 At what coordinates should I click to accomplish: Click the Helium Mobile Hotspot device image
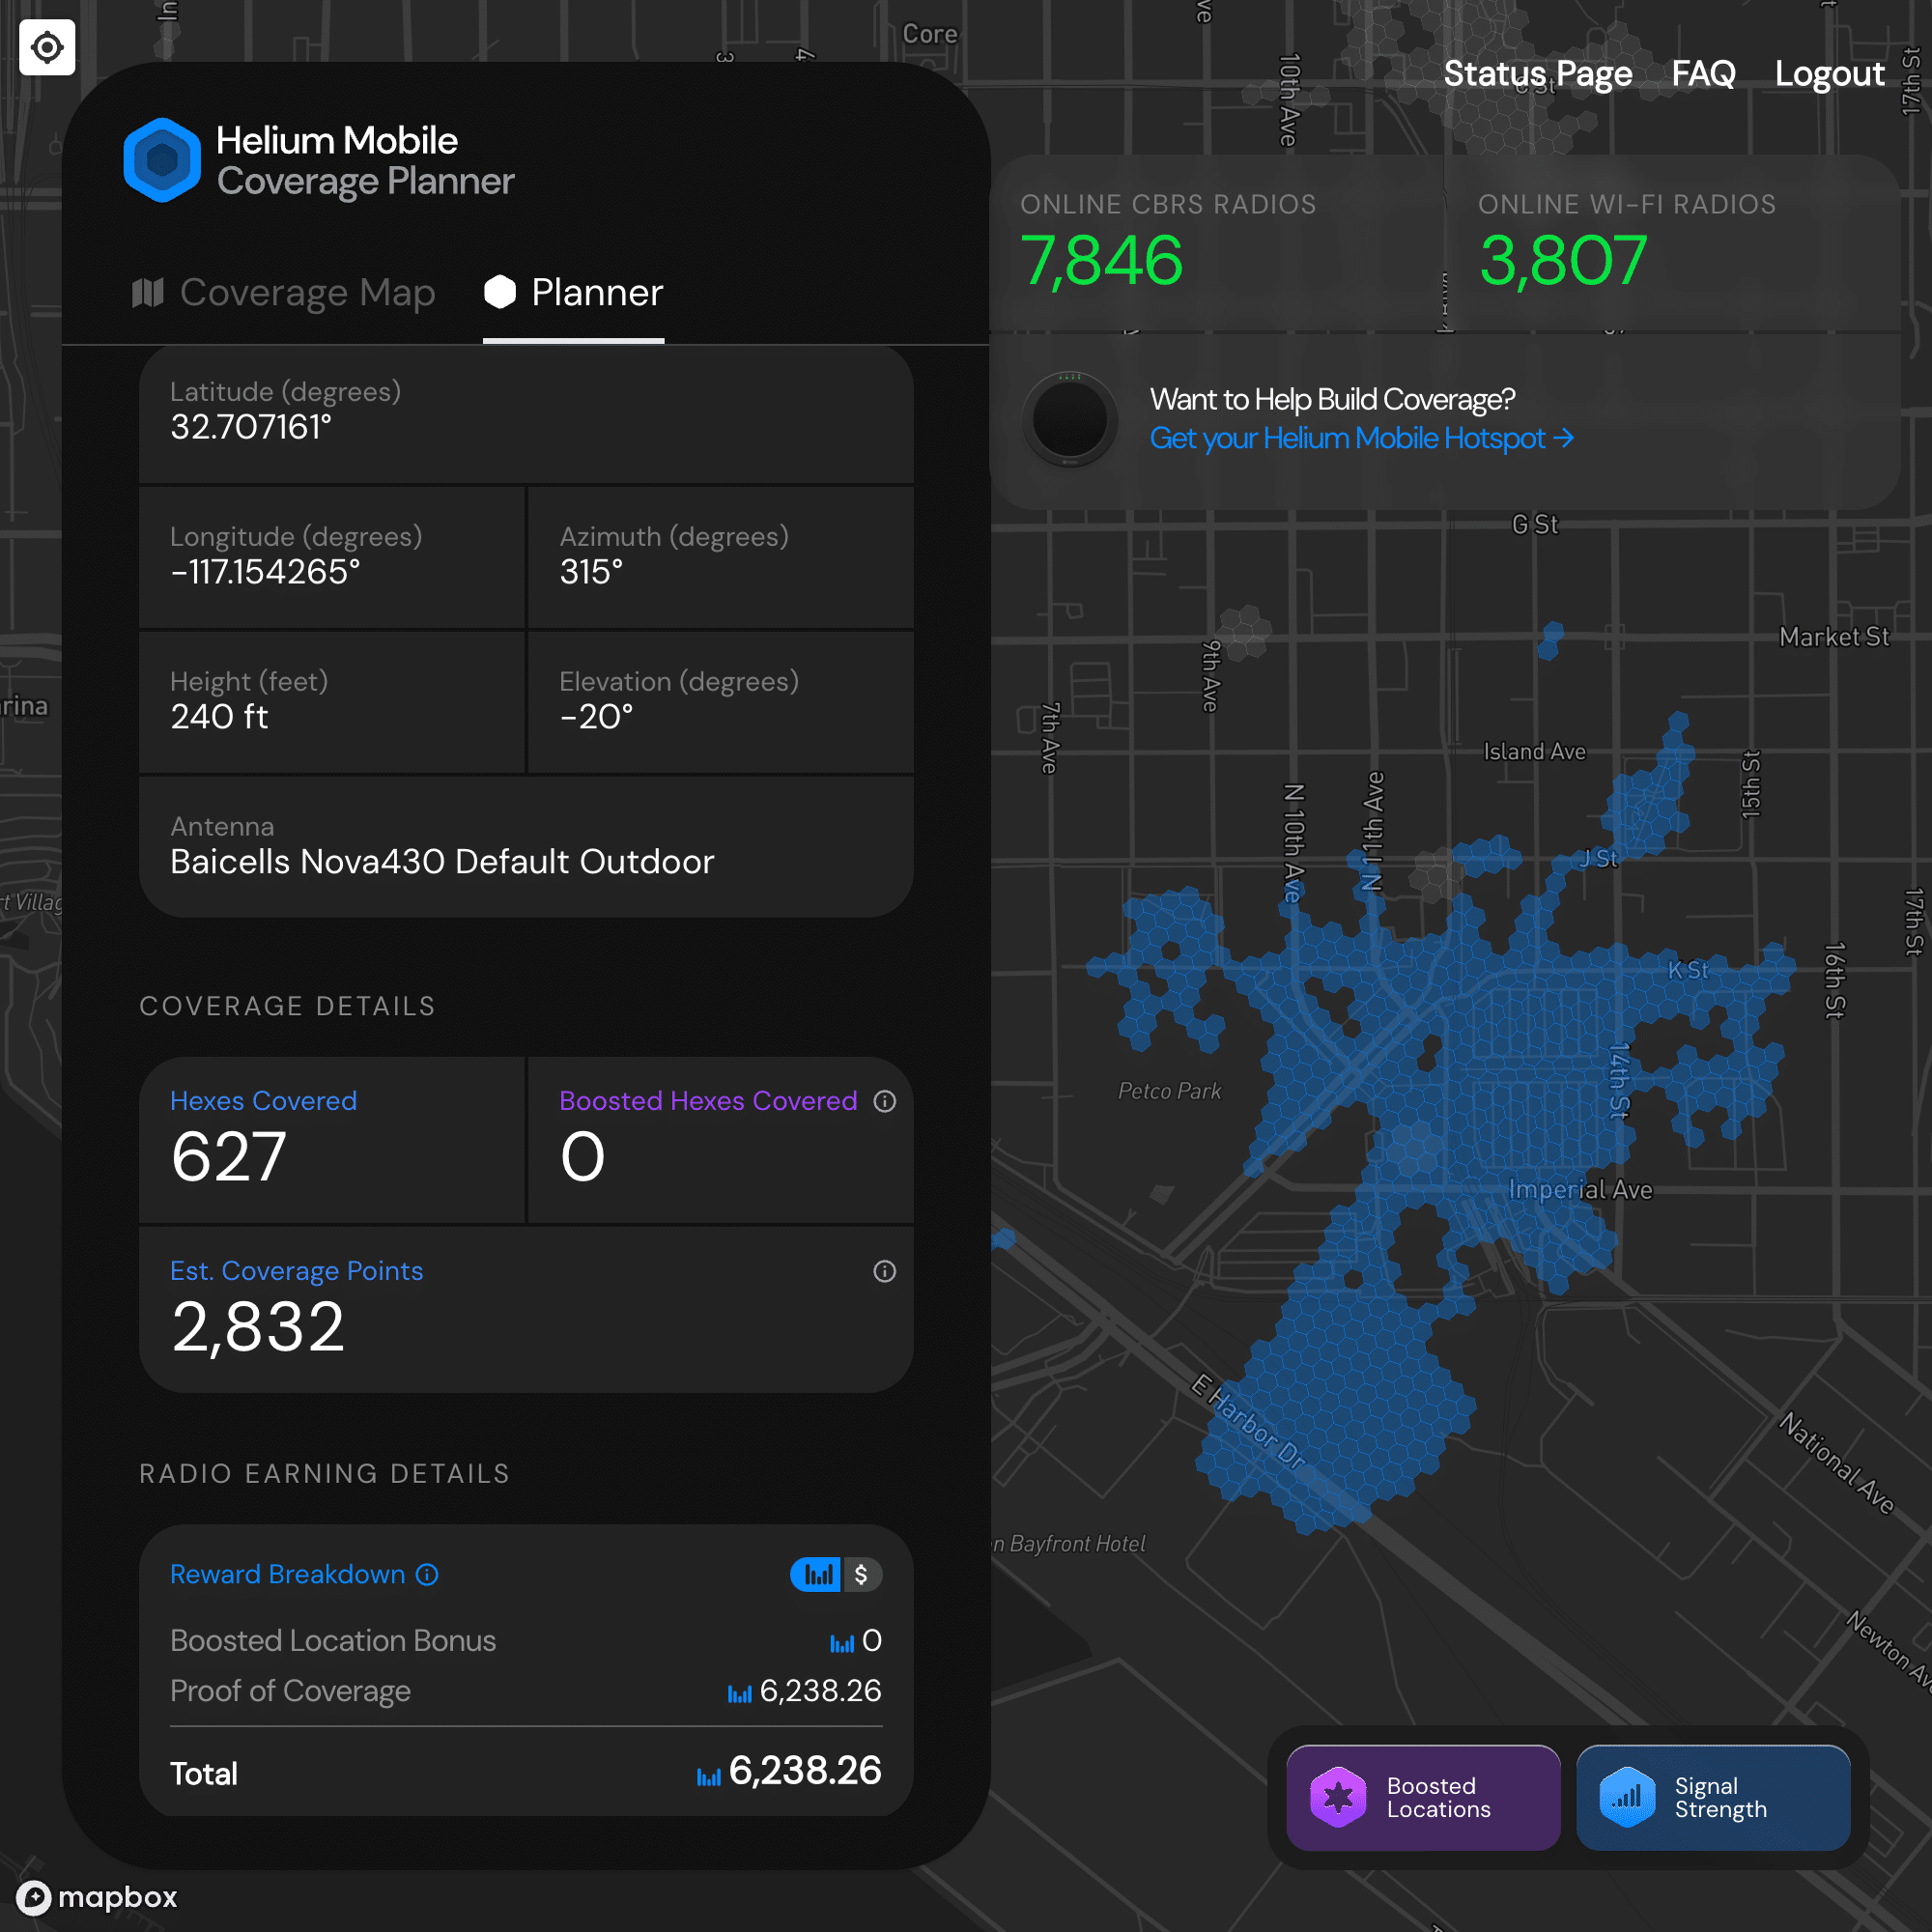1069,419
